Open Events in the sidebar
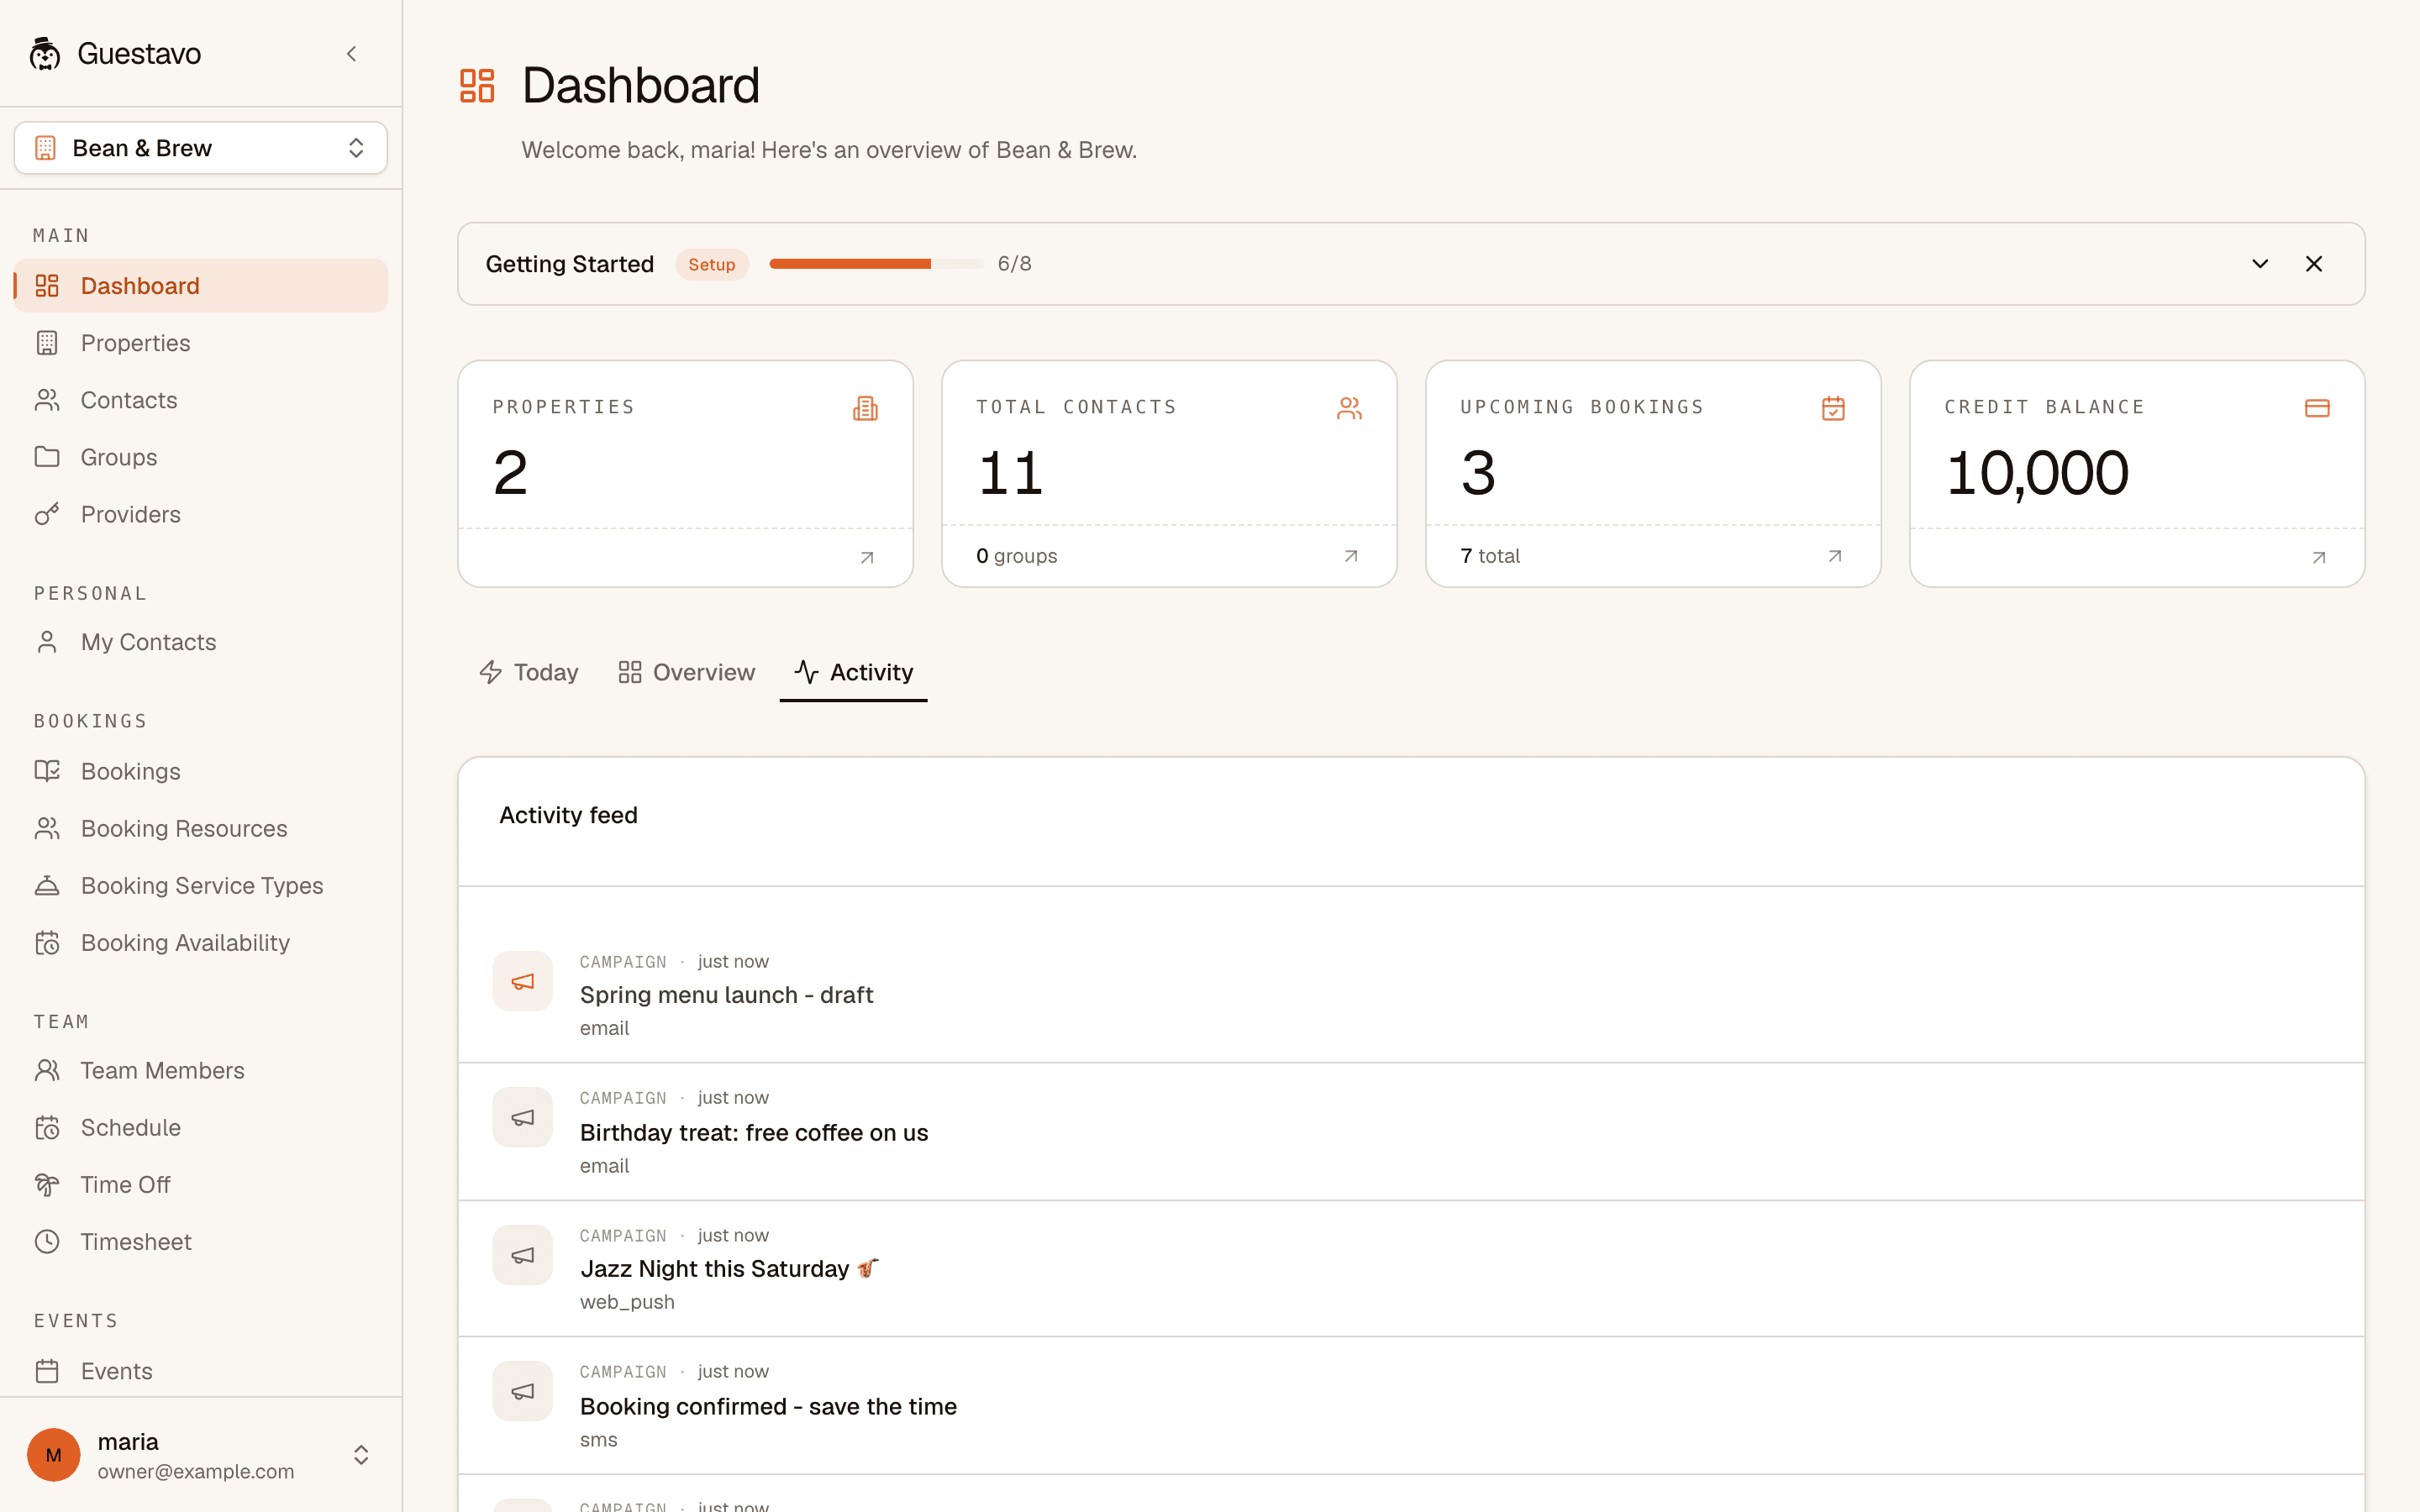 point(201,1371)
